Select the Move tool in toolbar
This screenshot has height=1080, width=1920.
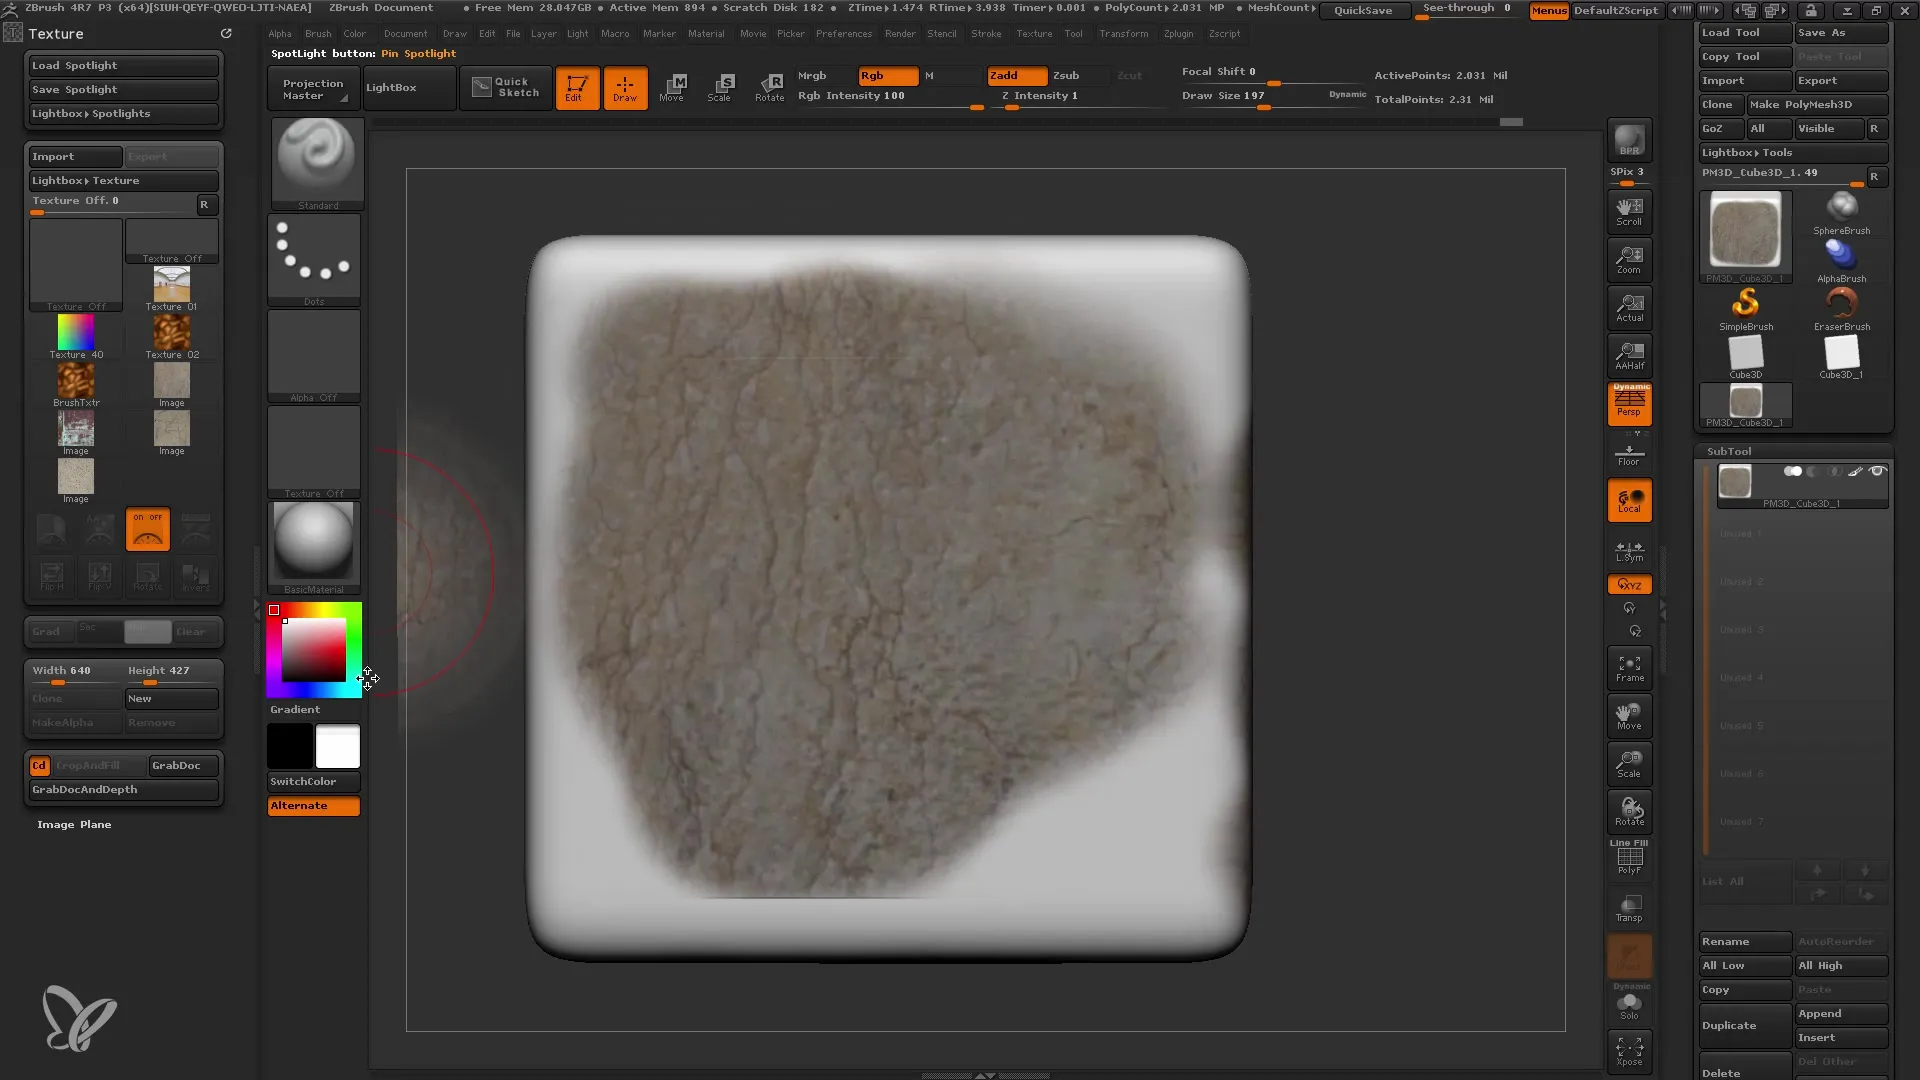point(674,86)
